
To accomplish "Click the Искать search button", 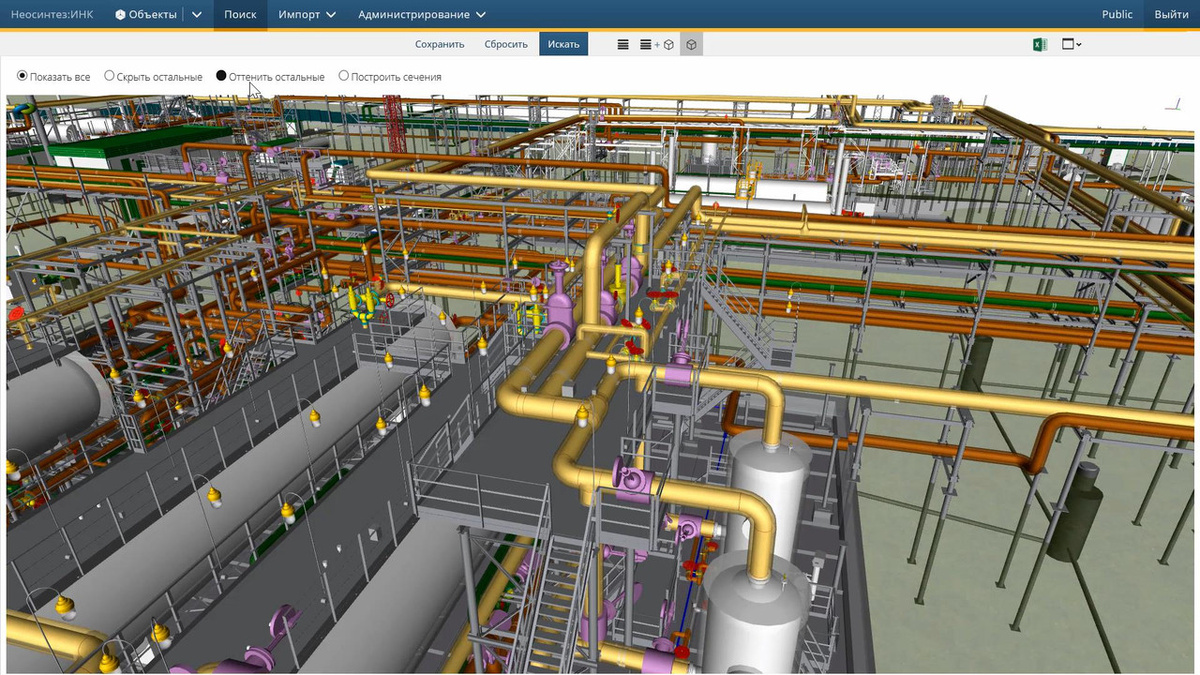I will tap(563, 44).
